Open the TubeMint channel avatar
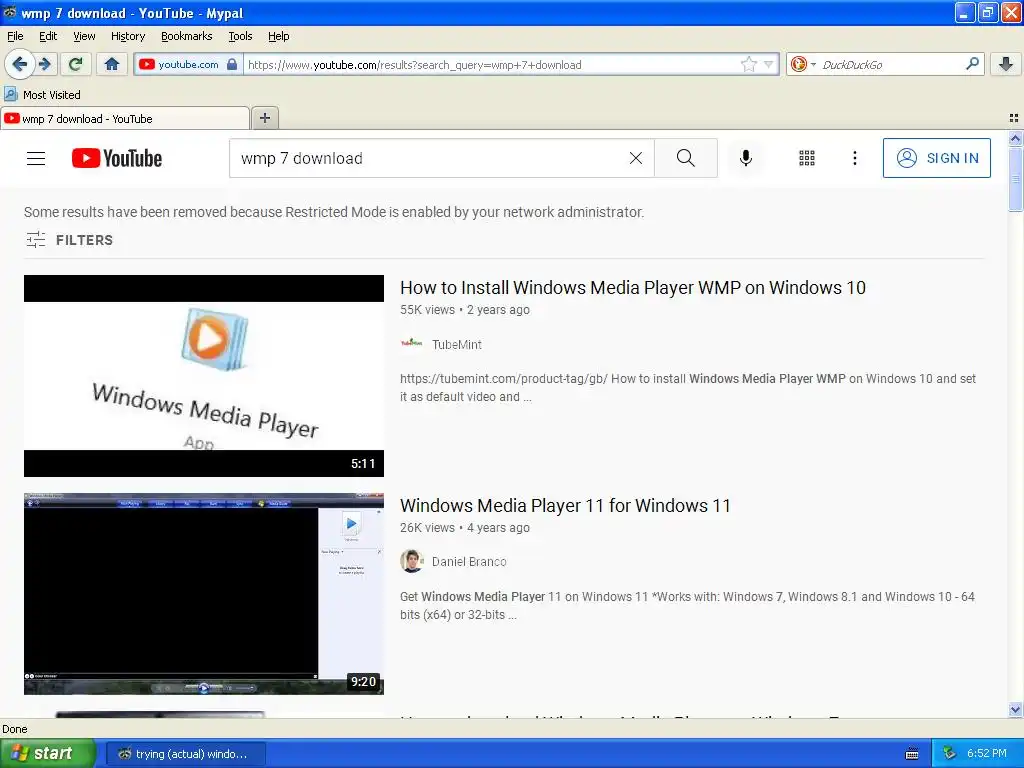1024x768 pixels. tap(411, 344)
